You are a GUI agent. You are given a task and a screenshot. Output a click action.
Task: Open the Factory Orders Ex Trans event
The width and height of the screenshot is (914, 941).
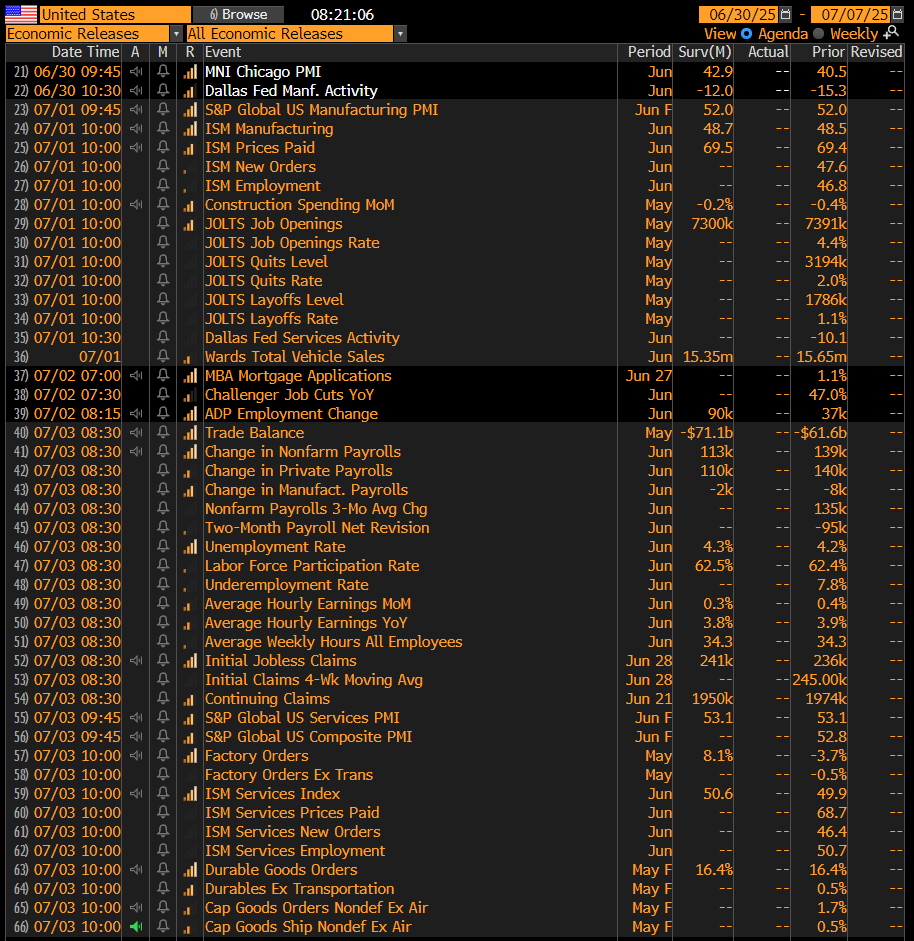point(289,775)
